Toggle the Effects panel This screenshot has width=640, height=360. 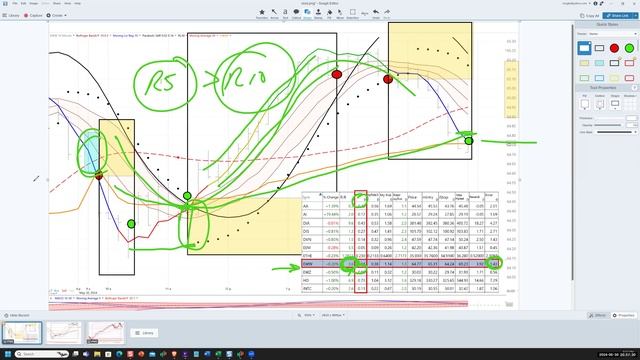click(x=597, y=315)
